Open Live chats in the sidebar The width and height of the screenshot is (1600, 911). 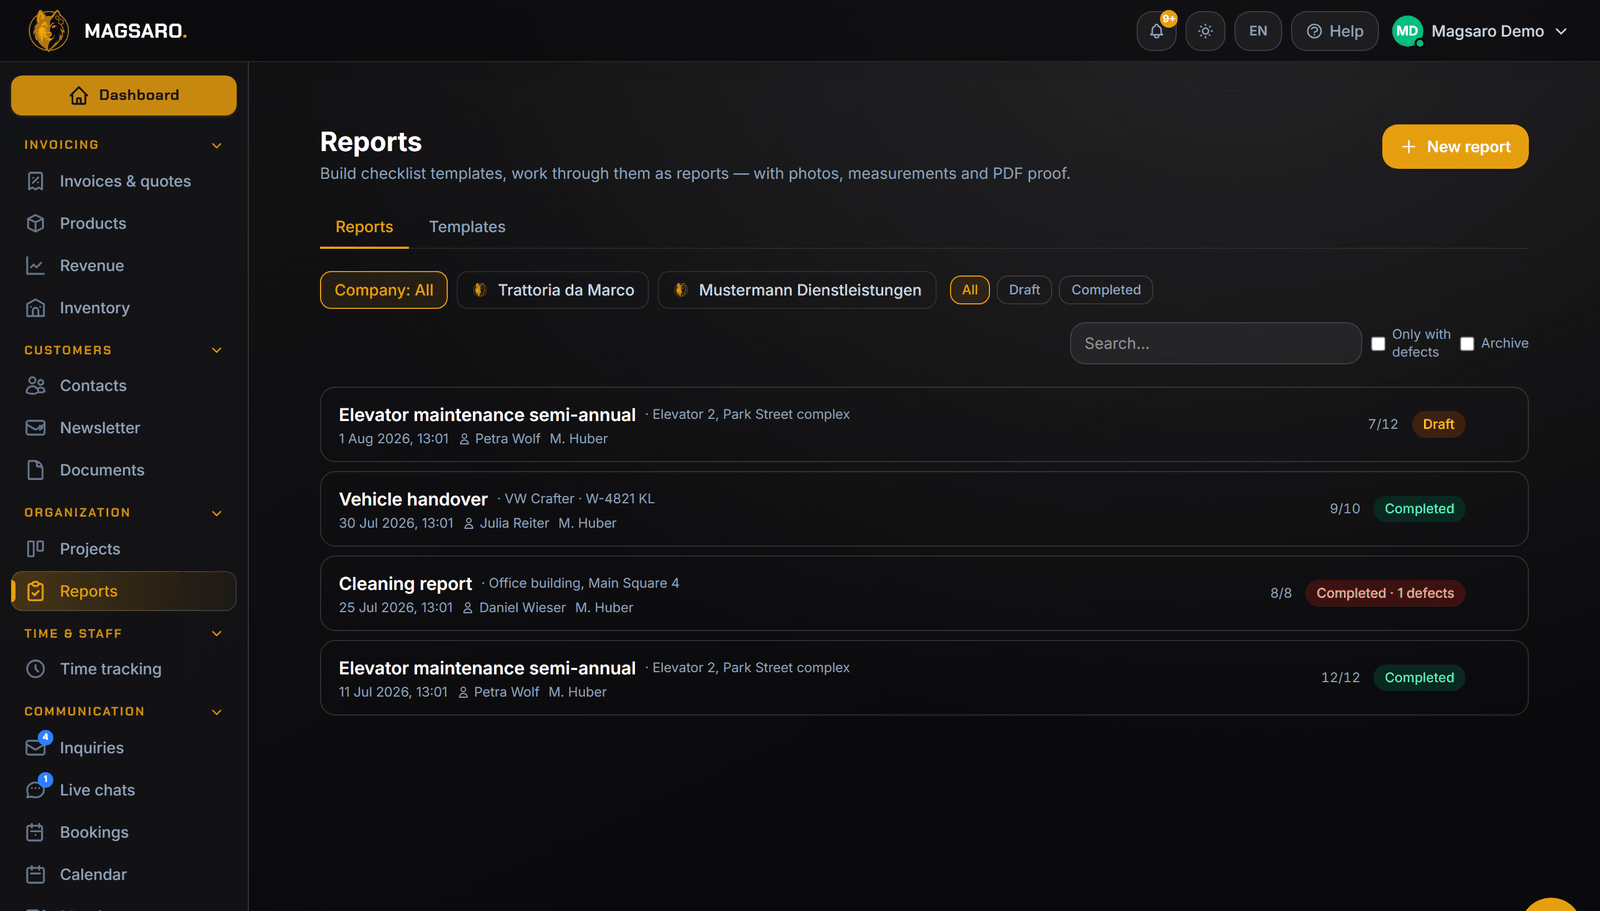[124, 790]
